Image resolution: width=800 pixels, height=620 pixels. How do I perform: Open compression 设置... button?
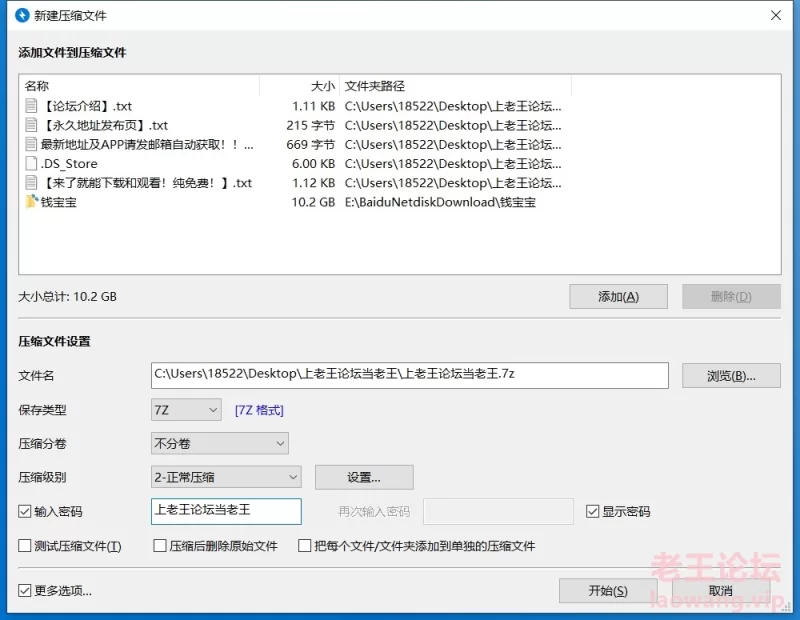pos(364,477)
